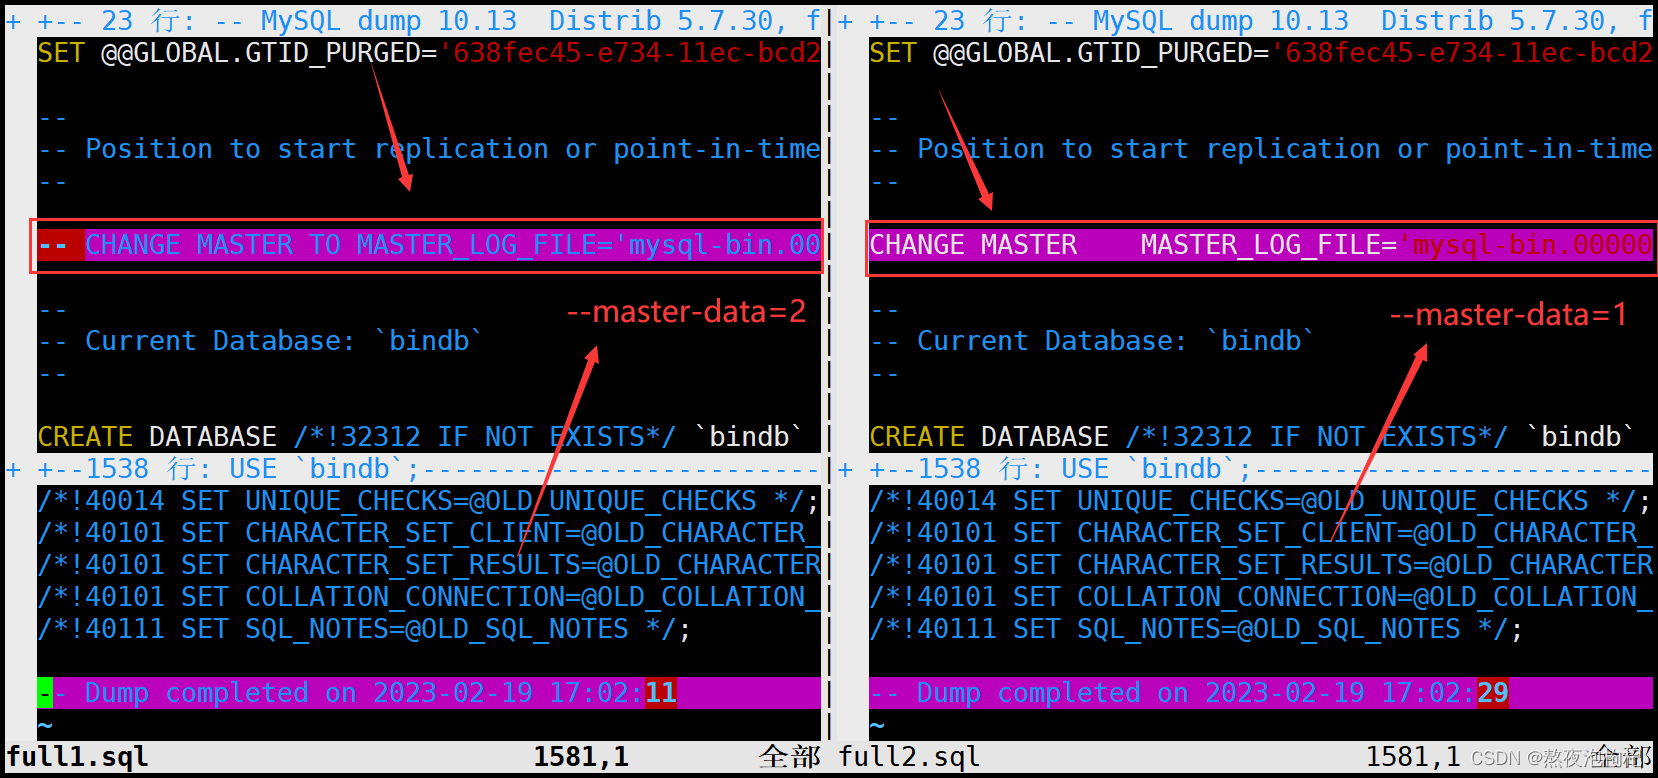This screenshot has height=778, width=1658.
Task: Click the full1.sql status bar filename
Action: click(x=78, y=757)
